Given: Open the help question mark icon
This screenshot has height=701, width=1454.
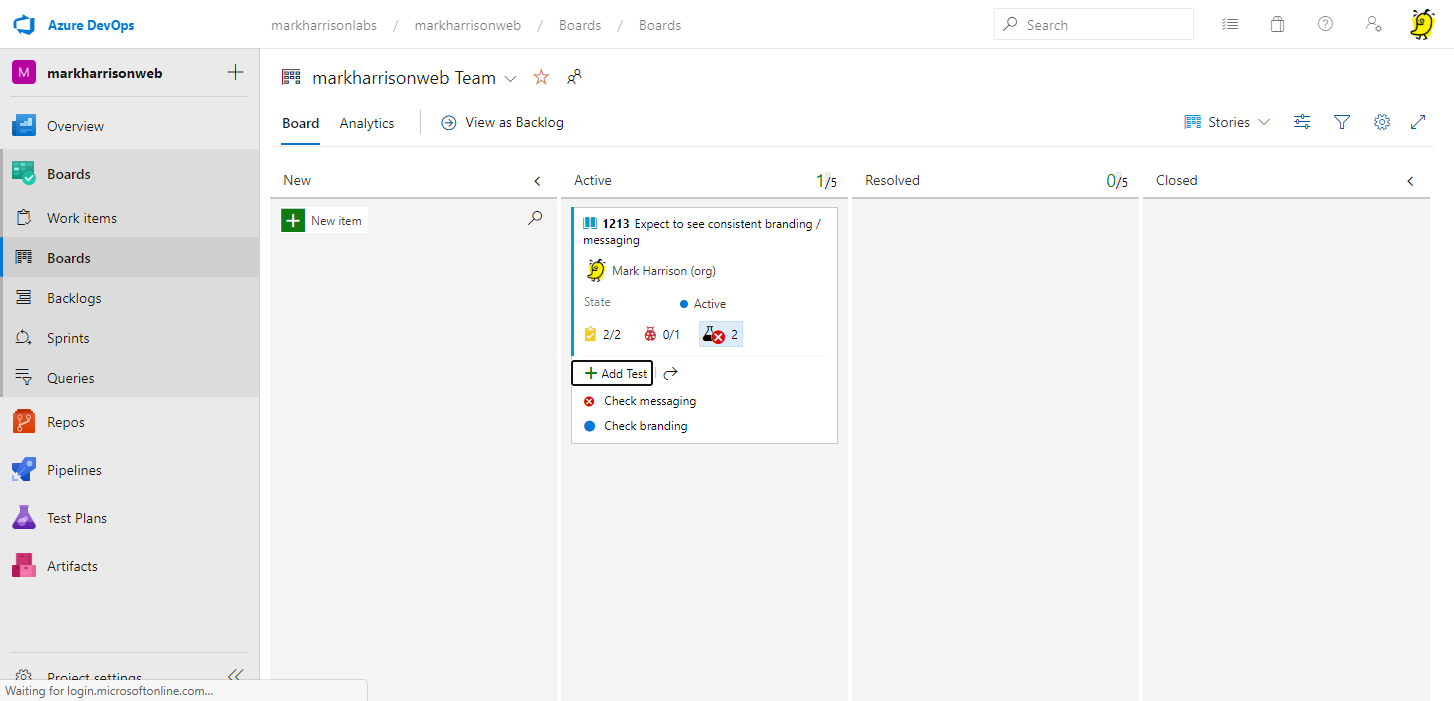Looking at the screenshot, I should [1325, 25].
